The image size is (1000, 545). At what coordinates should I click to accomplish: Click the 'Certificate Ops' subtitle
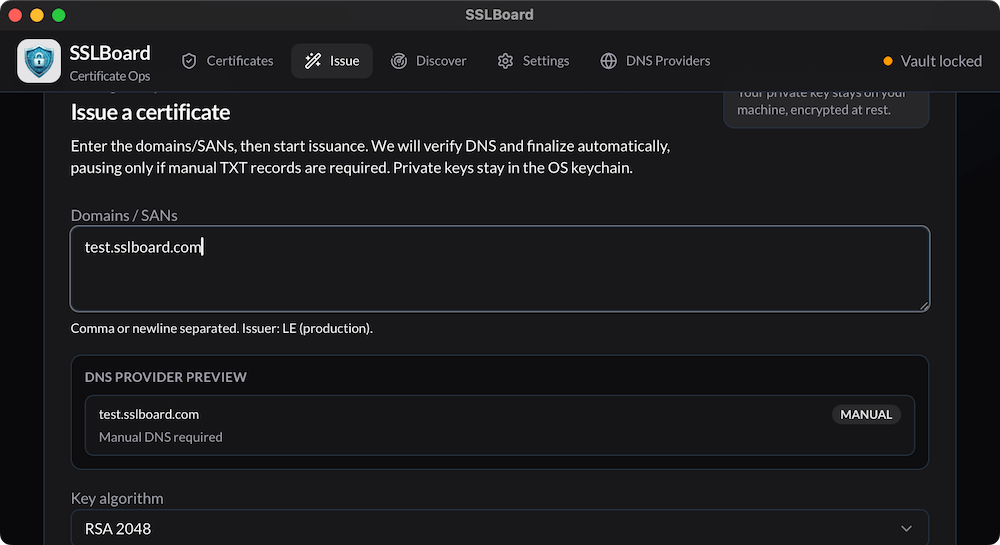click(x=110, y=76)
